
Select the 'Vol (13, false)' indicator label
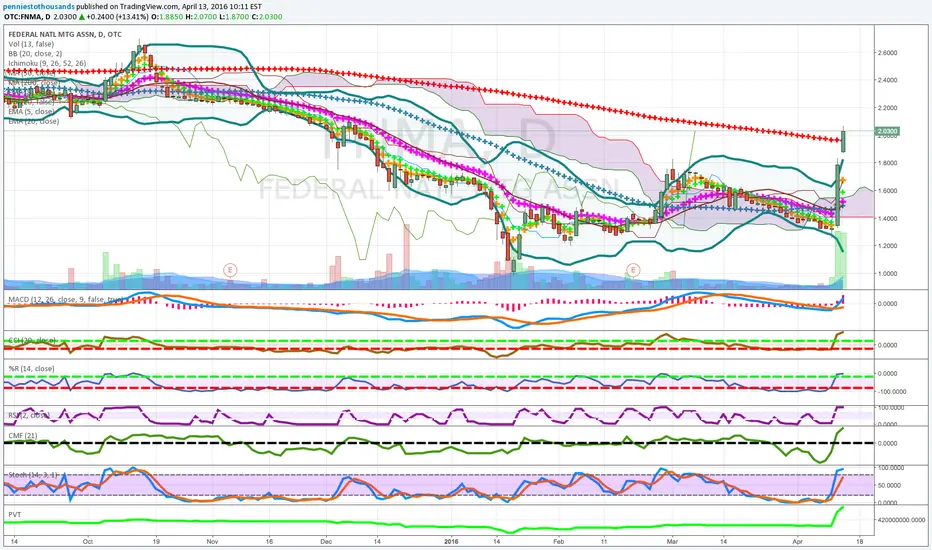31,44
